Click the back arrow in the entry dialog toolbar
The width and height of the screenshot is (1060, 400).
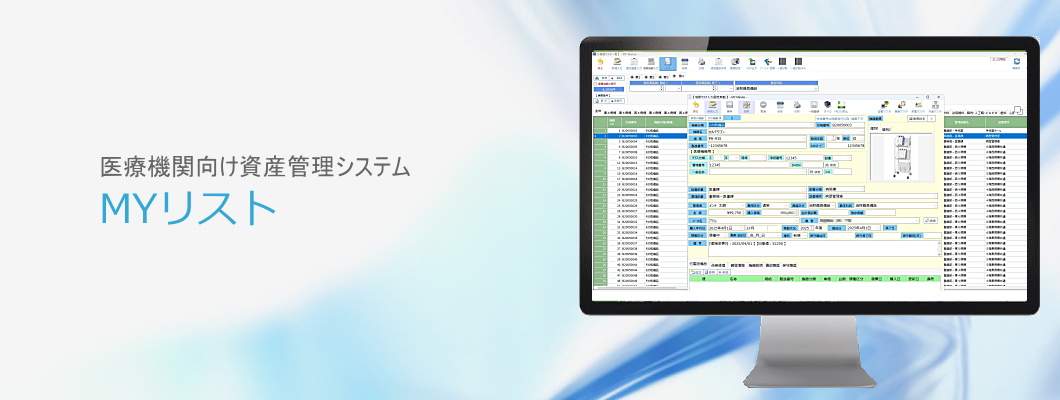pos(696,105)
